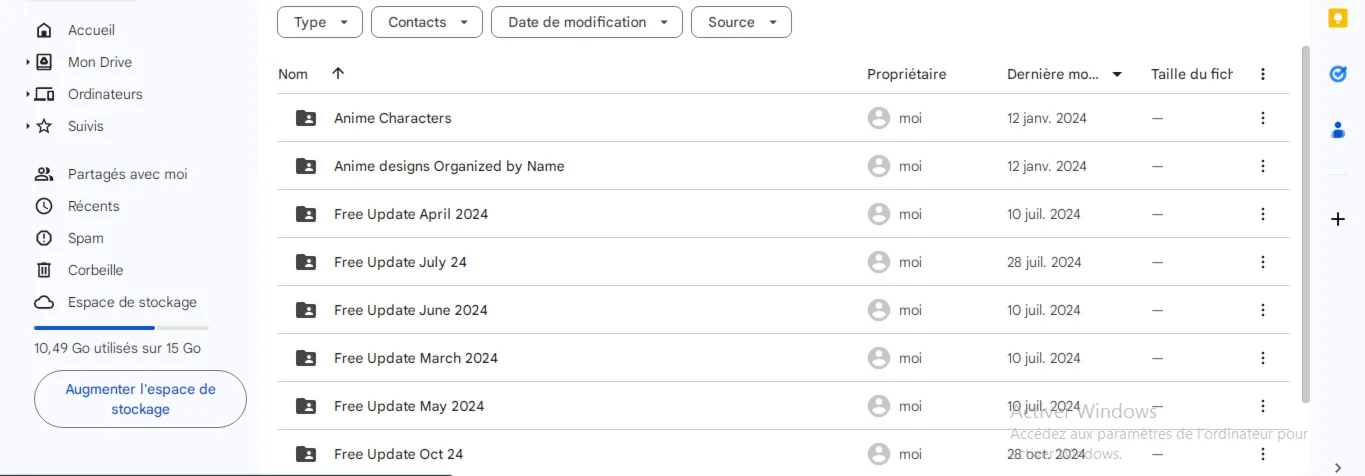This screenshot has height=476, width=1365.
Task: Open the Espace de stockage link
Action: click(x=132, y=302)
